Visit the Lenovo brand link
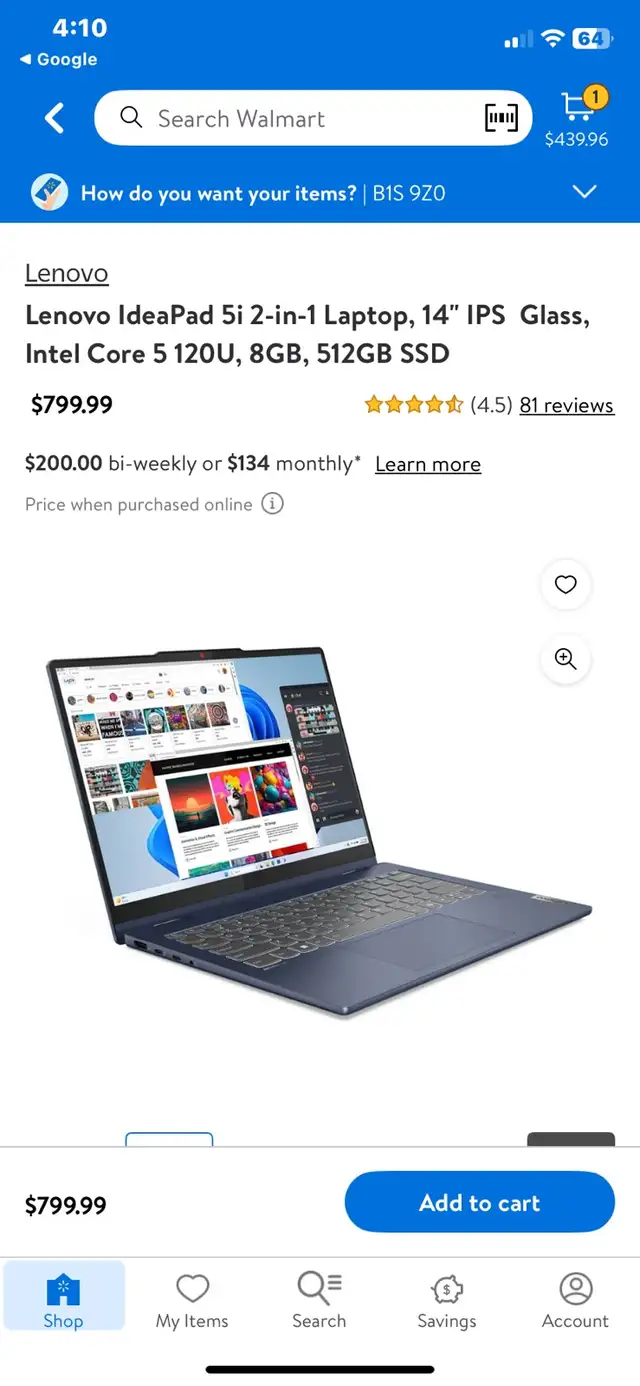 (x=66, y=273)
